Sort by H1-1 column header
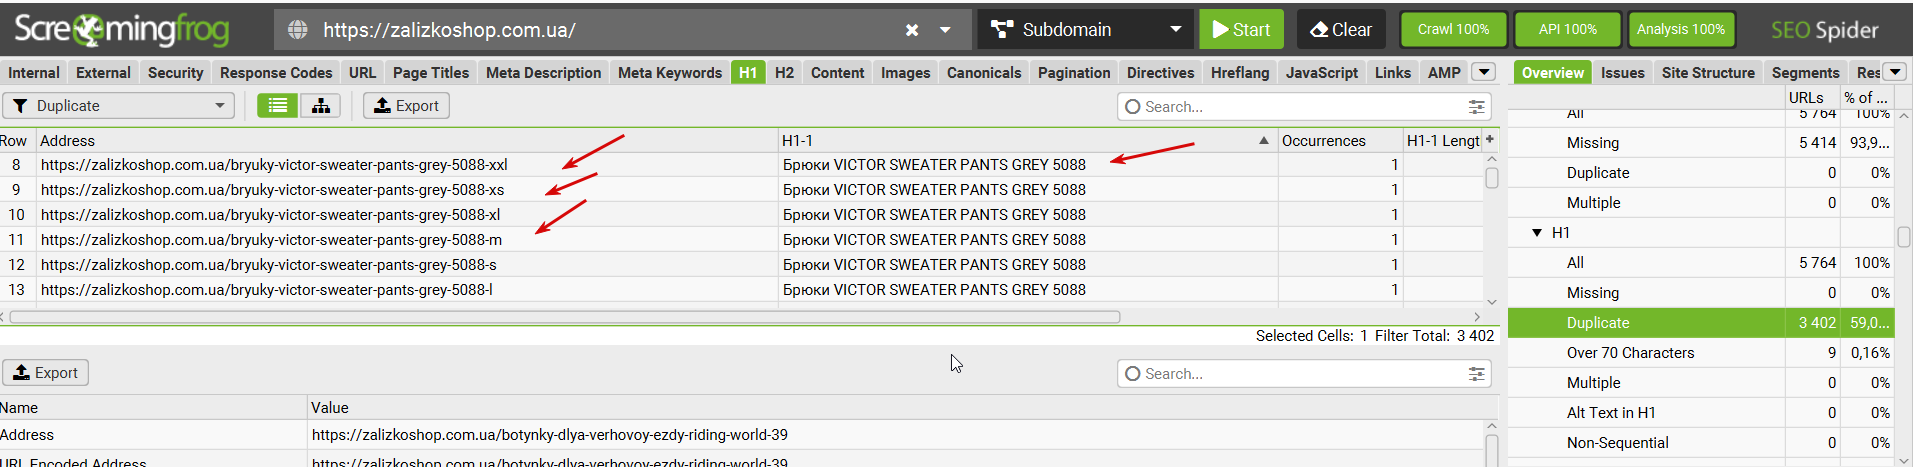Image resolution: width=1913 pixels, height=467 pixels. point(1027,141)
